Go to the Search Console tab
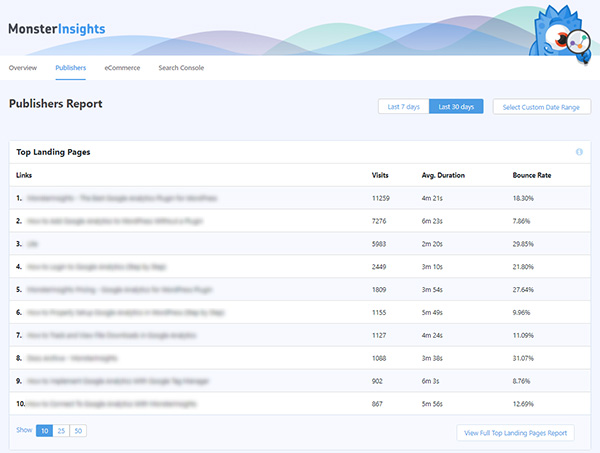This screenshot has width=600, height=453. pos(181,68)
